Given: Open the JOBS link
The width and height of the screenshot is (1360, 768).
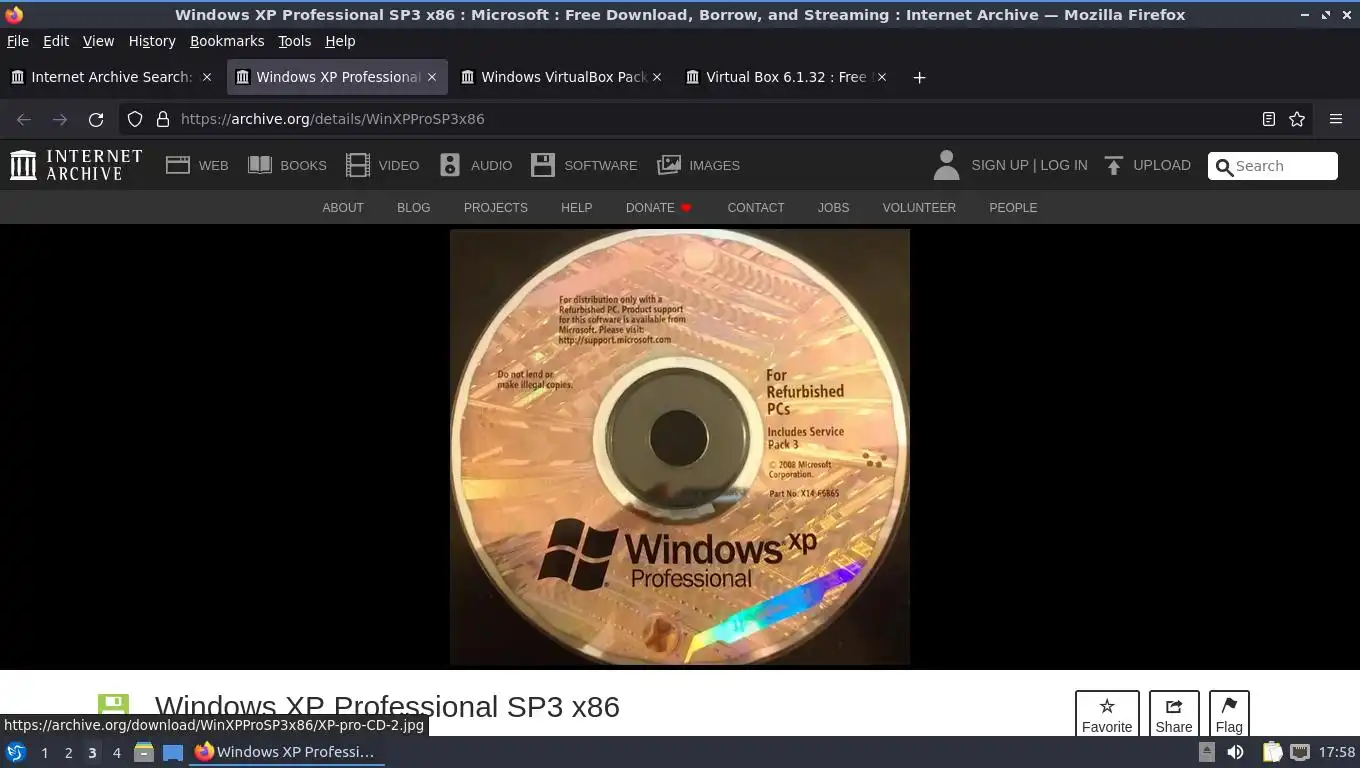Looking at the screenshot, I should (833, 207).
